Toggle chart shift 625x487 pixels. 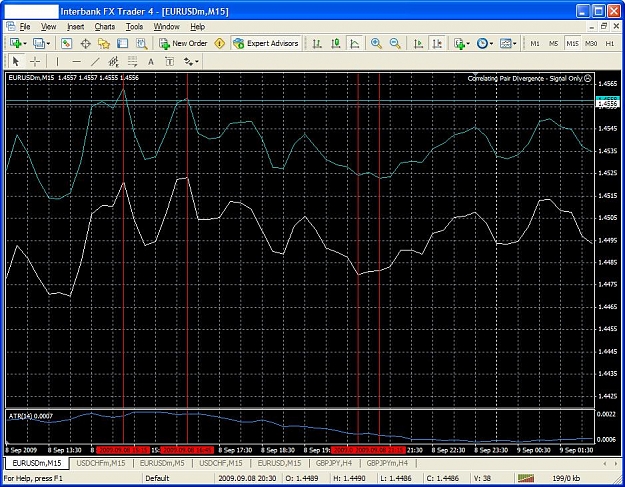pos(437,43)
